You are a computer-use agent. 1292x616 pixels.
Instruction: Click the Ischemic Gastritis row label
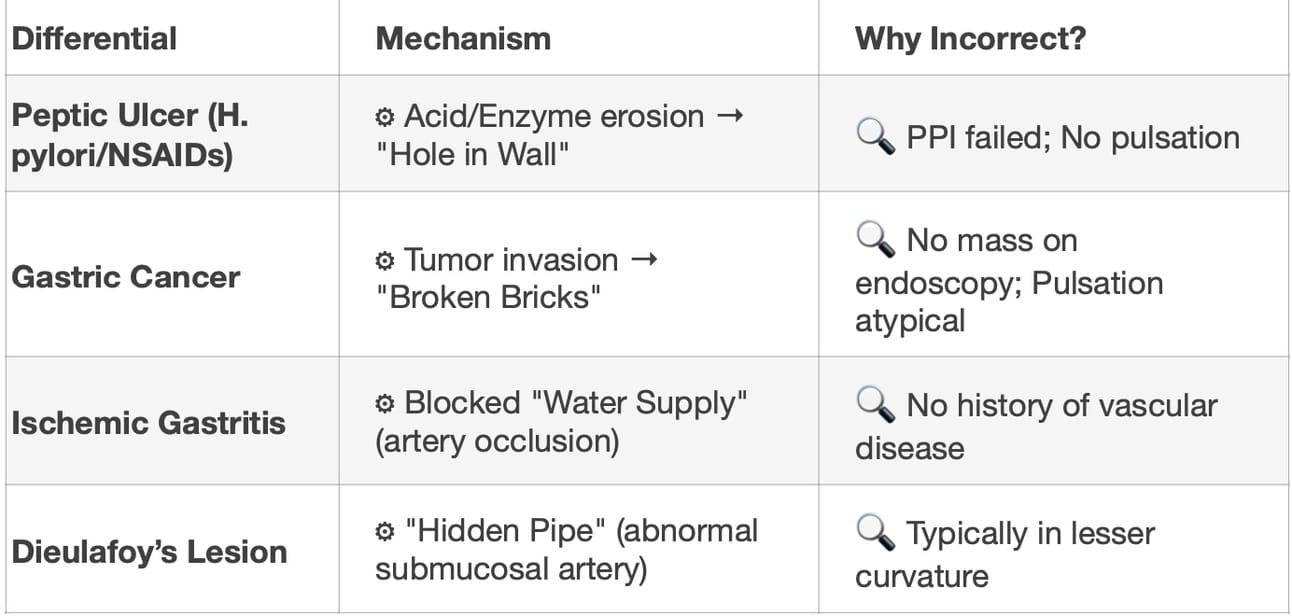148,422
